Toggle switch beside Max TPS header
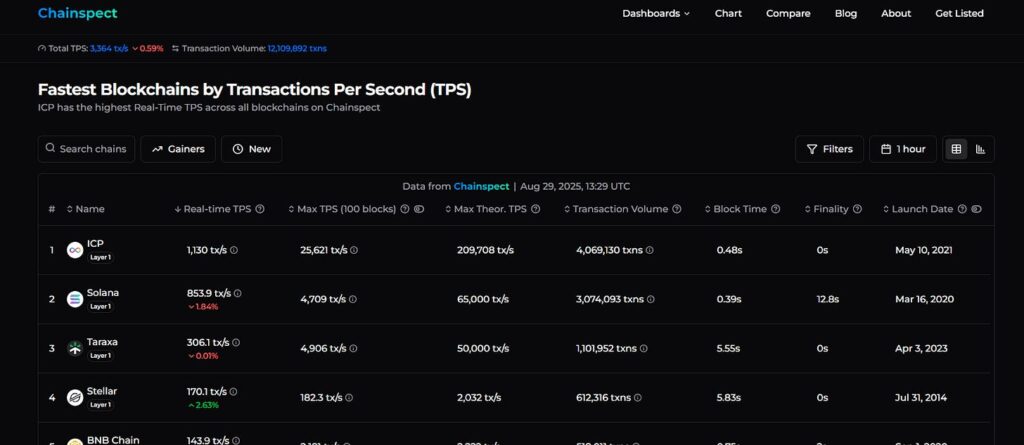The image size is (1024, 445). coord(419,209)
